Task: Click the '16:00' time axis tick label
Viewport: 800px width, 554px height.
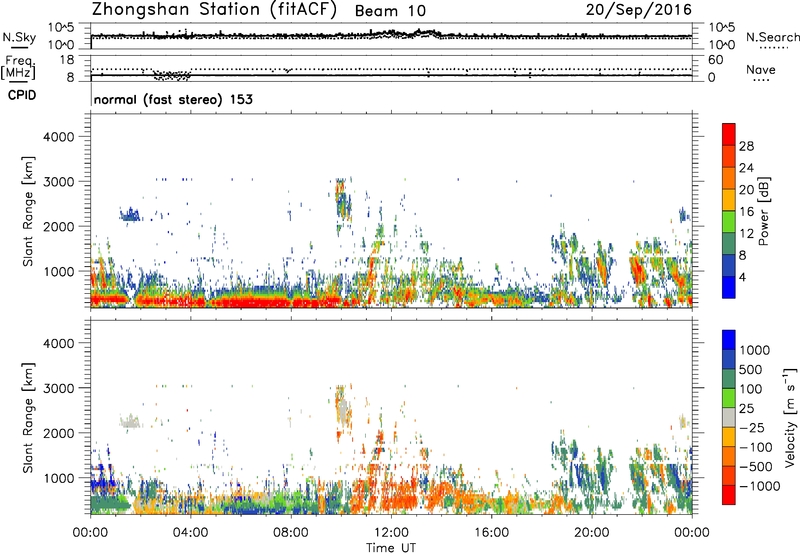Action: [491, 533]
